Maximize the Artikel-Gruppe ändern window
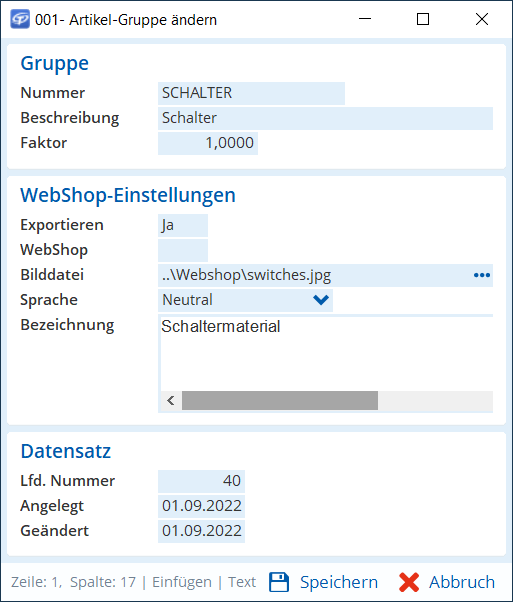 [423, 19]
